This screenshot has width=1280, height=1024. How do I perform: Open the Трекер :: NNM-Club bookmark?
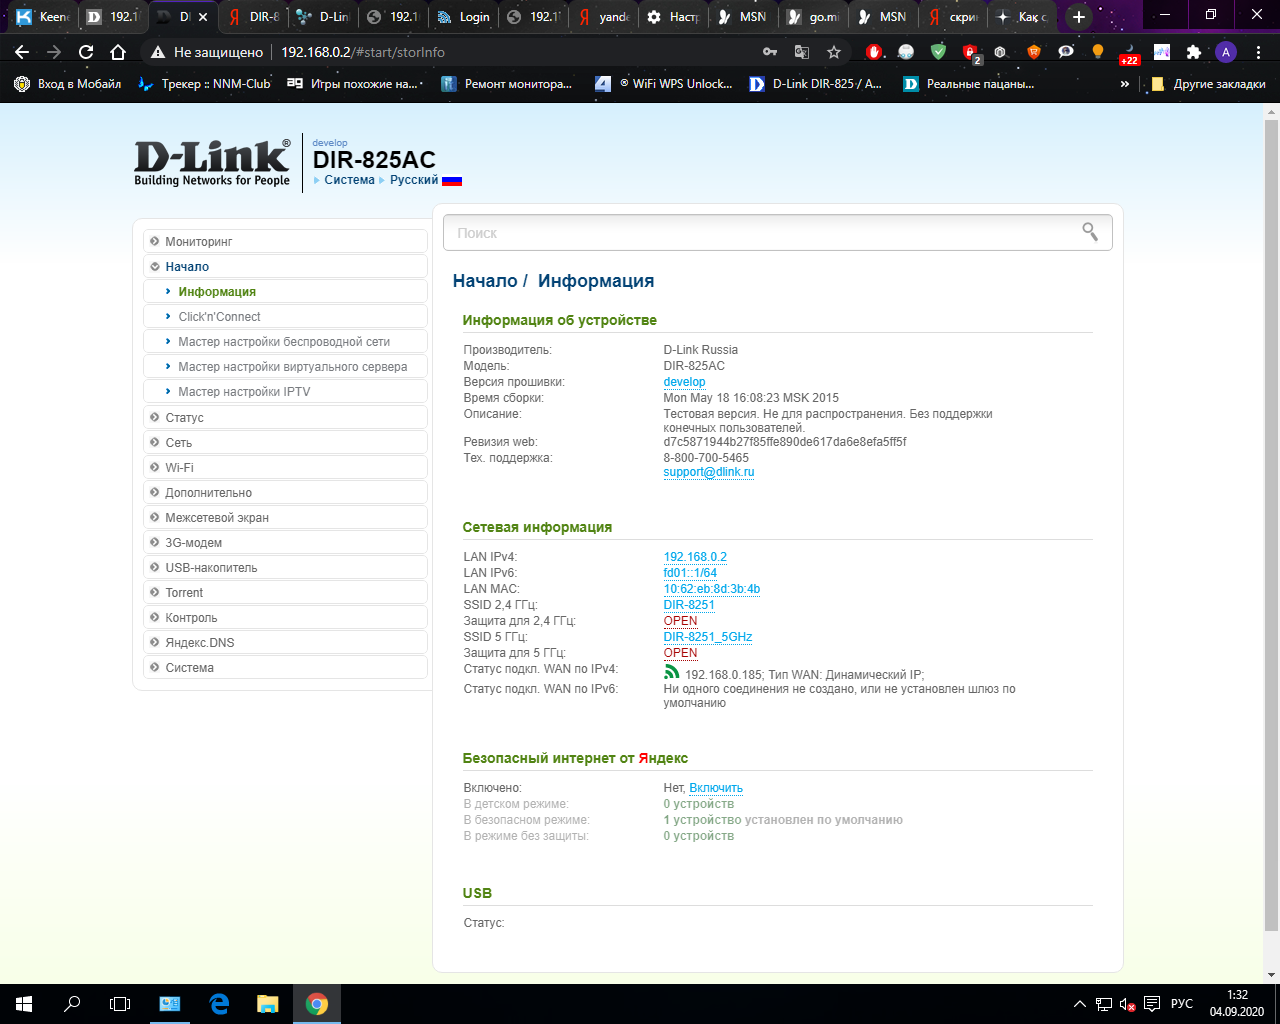[x=204, y=84]
